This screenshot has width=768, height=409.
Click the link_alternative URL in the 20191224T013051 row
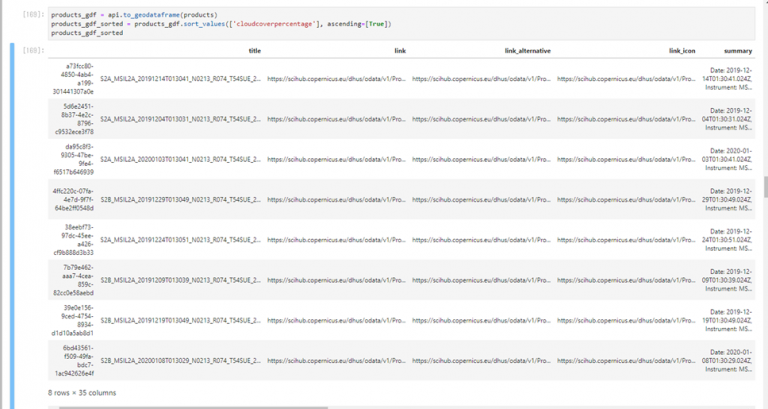(x=481, y=240)
